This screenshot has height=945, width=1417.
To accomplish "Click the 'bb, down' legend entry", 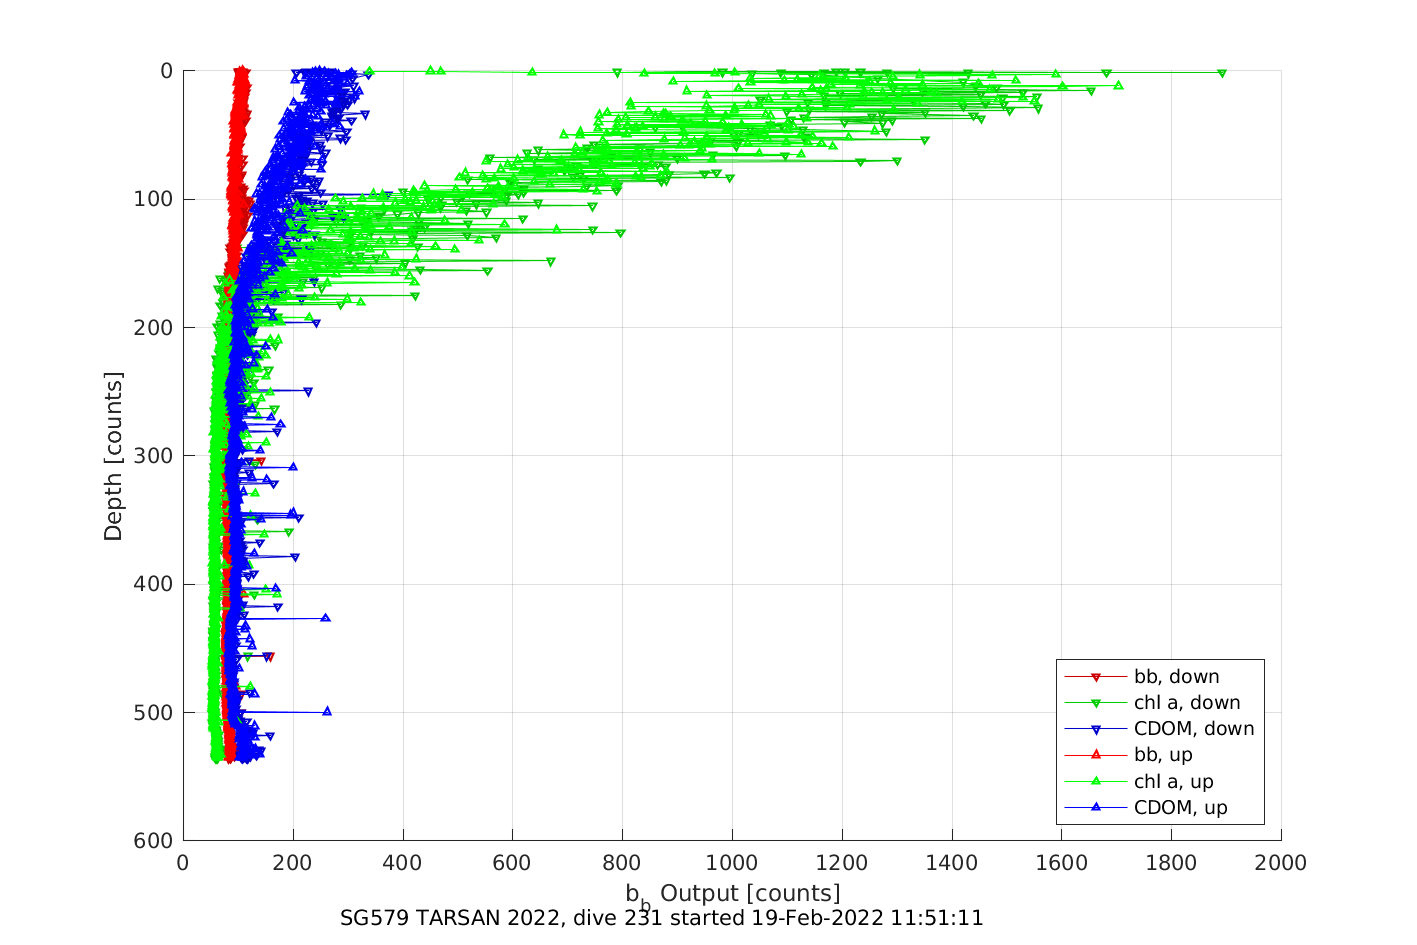I will point(1160,677).
